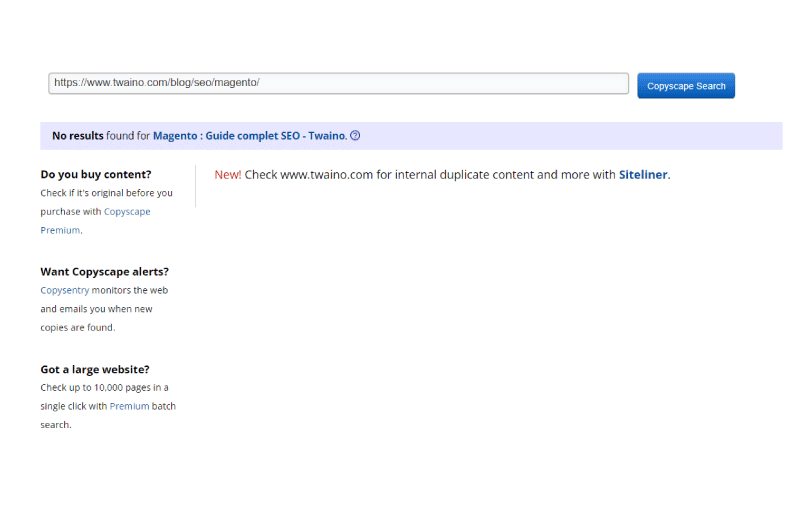Click the "found for" text in the banner
Screen dimensions: 800x530
(x=129, y=136)
